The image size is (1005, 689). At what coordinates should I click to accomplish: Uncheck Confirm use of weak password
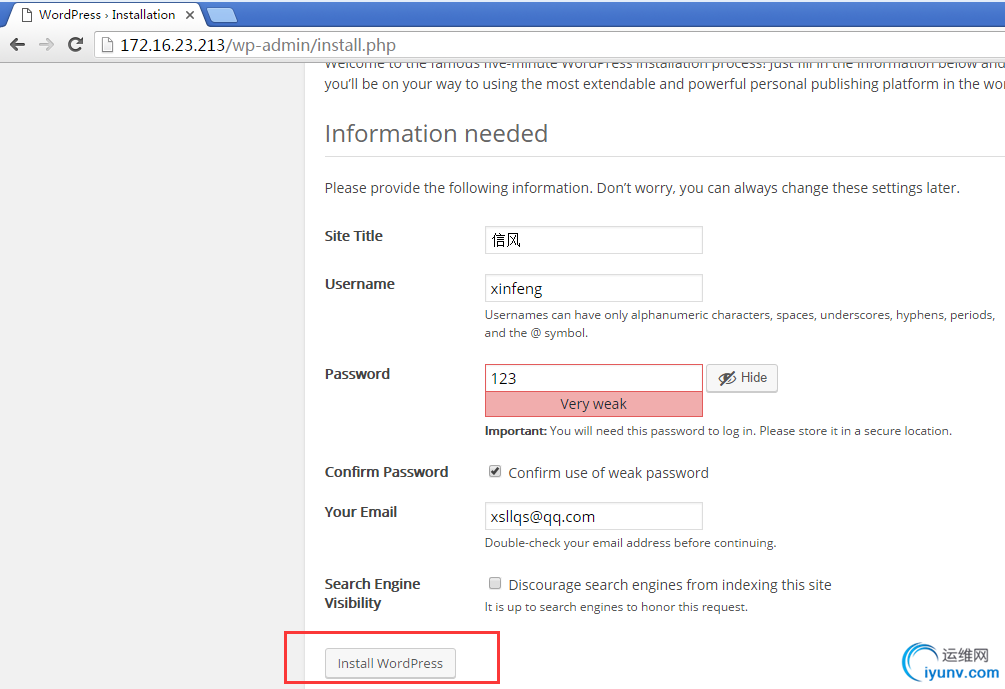(495, 472)
